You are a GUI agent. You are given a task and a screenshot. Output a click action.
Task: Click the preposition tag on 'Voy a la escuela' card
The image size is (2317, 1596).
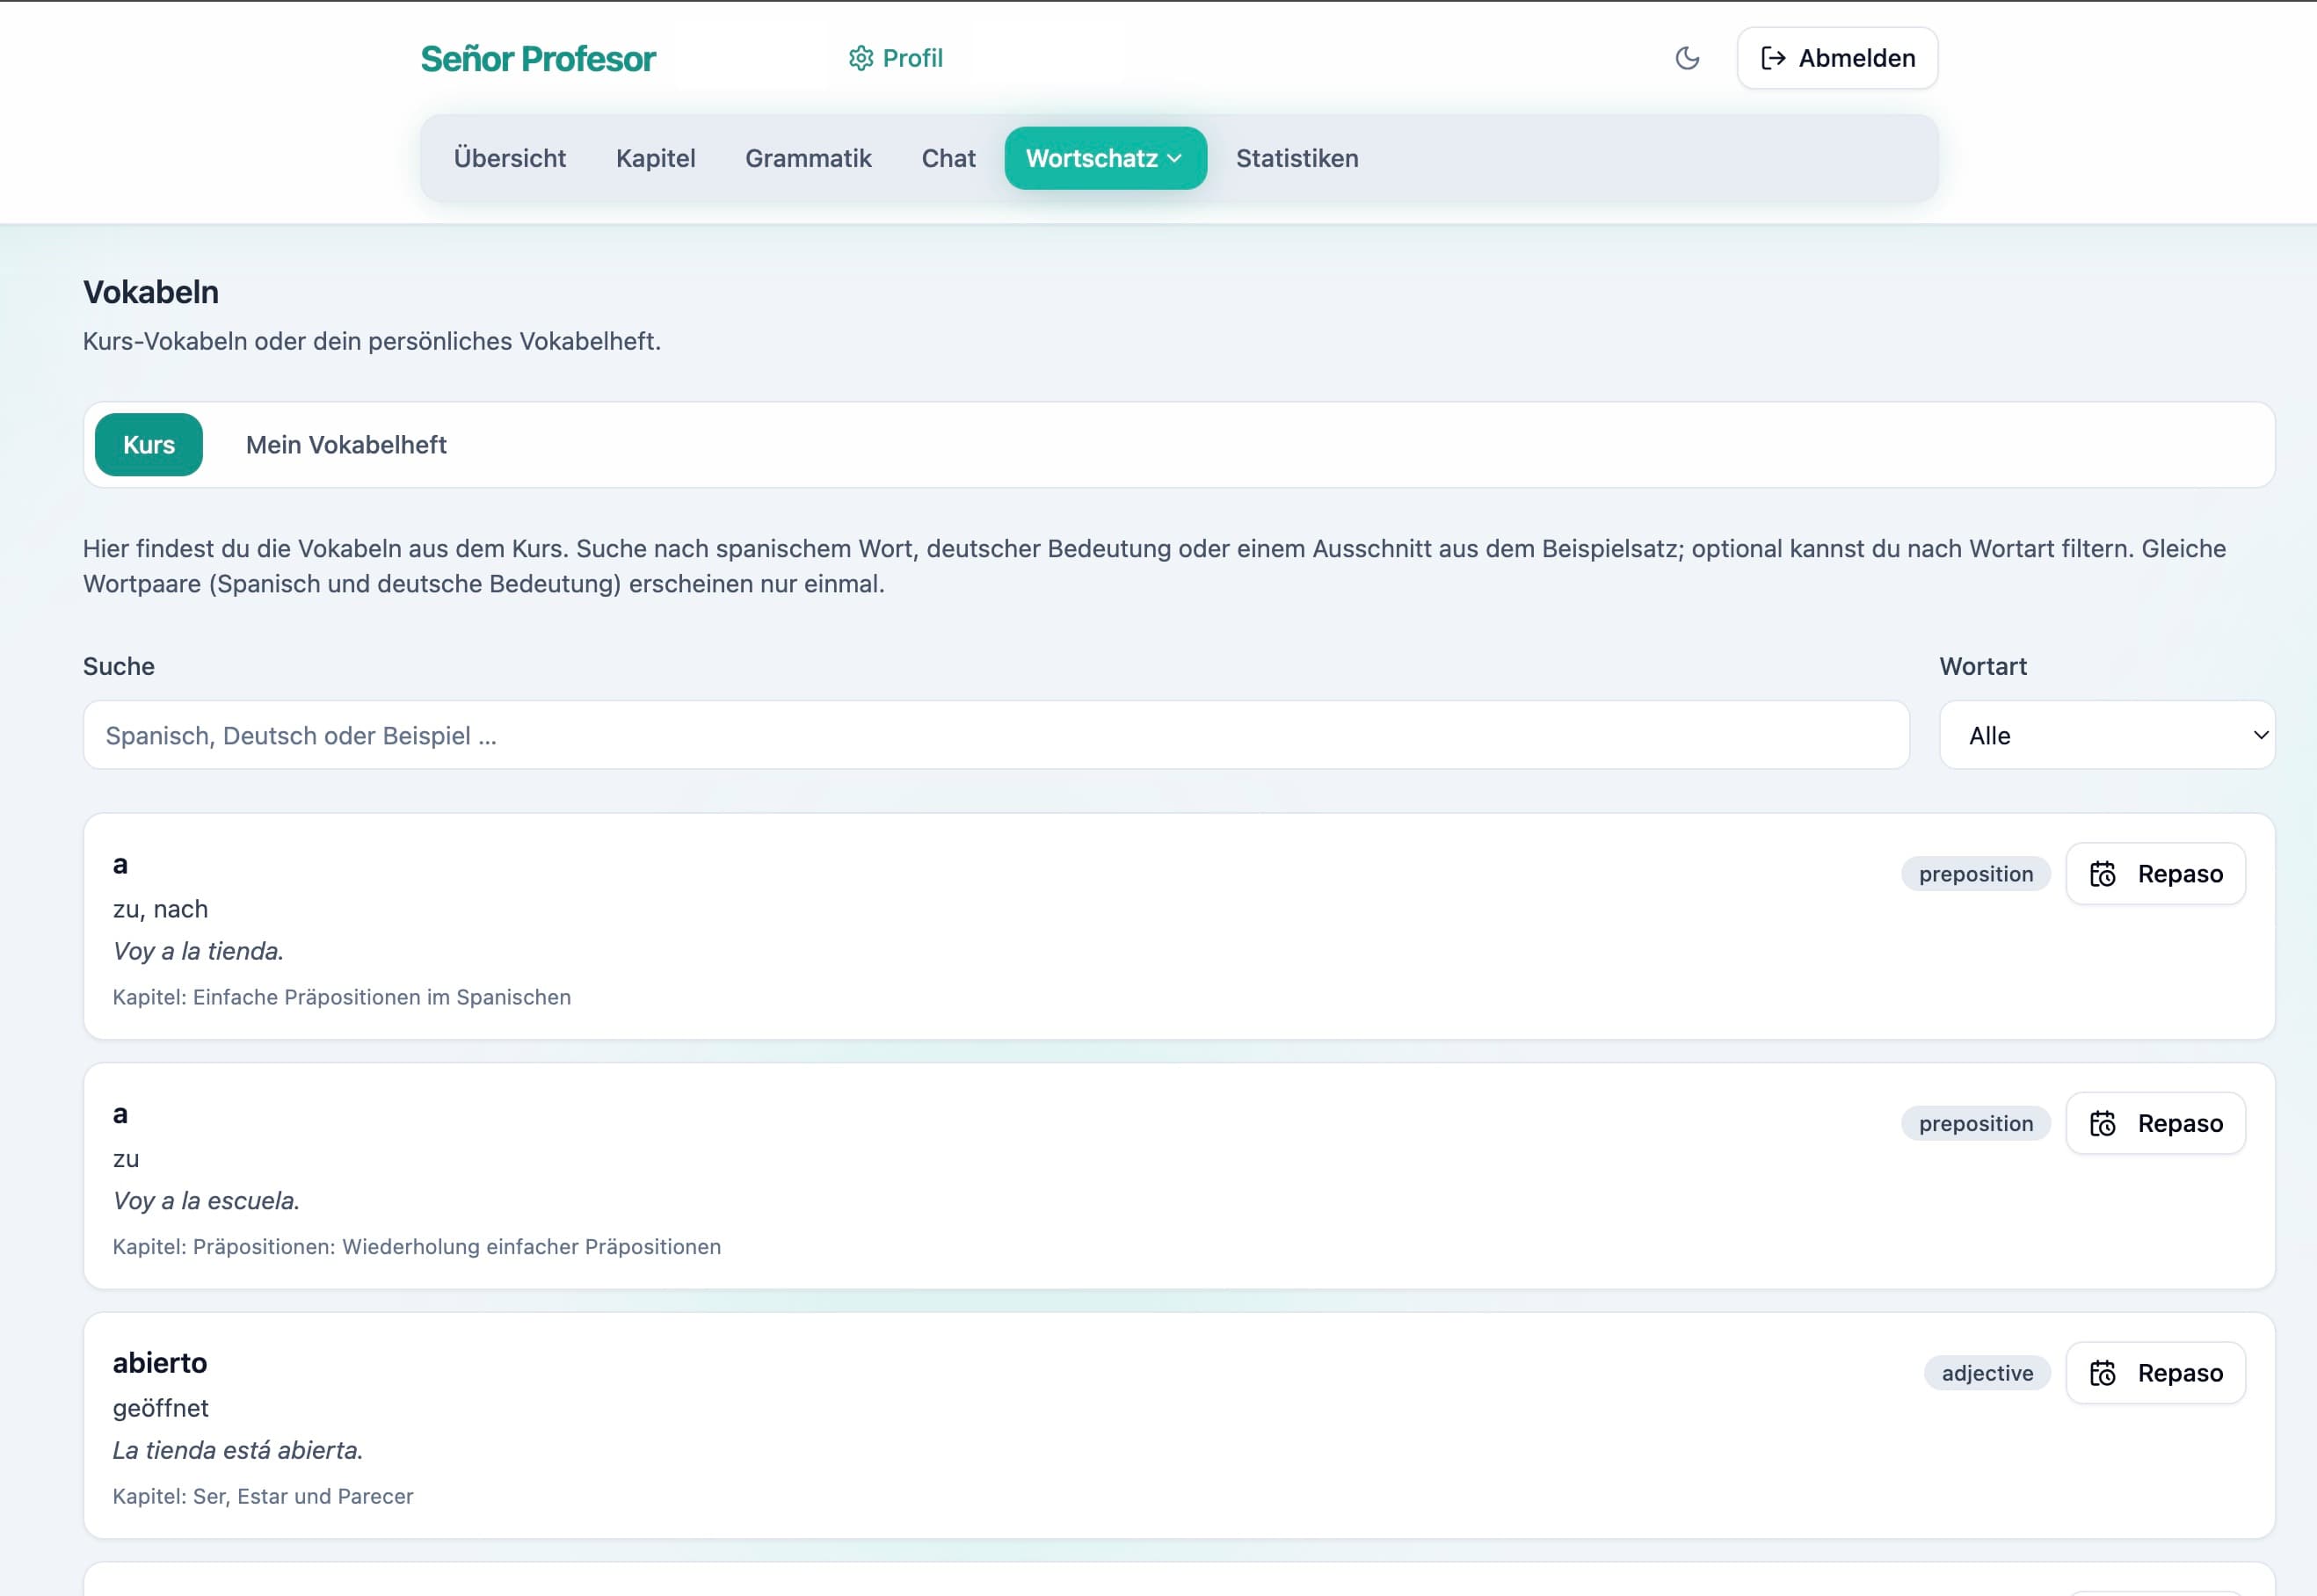pyautogui.click(x=1975, y=1123)
